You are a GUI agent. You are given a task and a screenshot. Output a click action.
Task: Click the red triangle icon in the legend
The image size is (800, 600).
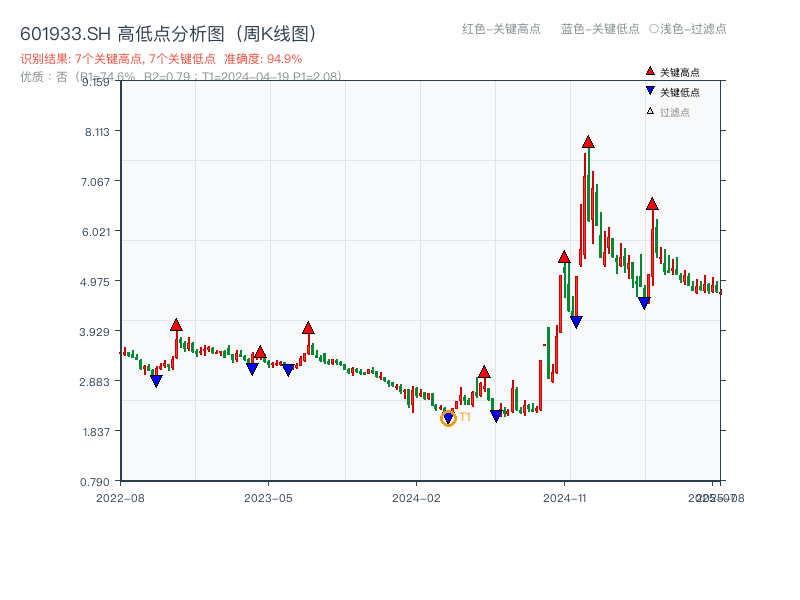pos(650,71)
